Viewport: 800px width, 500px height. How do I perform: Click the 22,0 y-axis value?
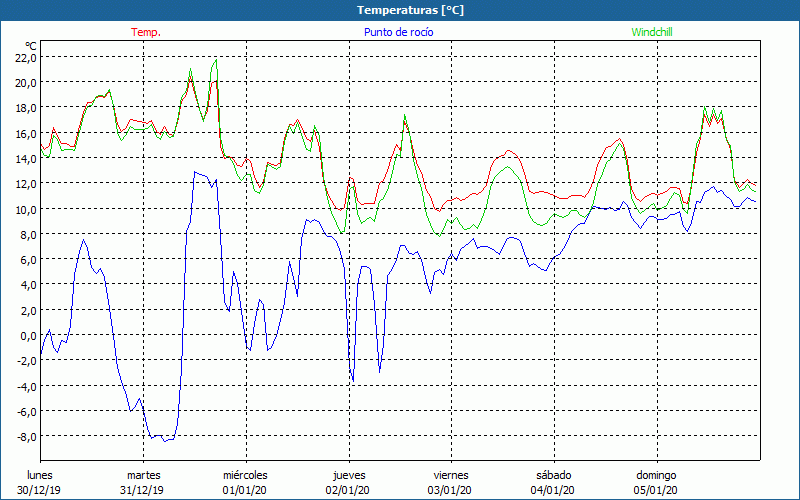click(26, 58)
